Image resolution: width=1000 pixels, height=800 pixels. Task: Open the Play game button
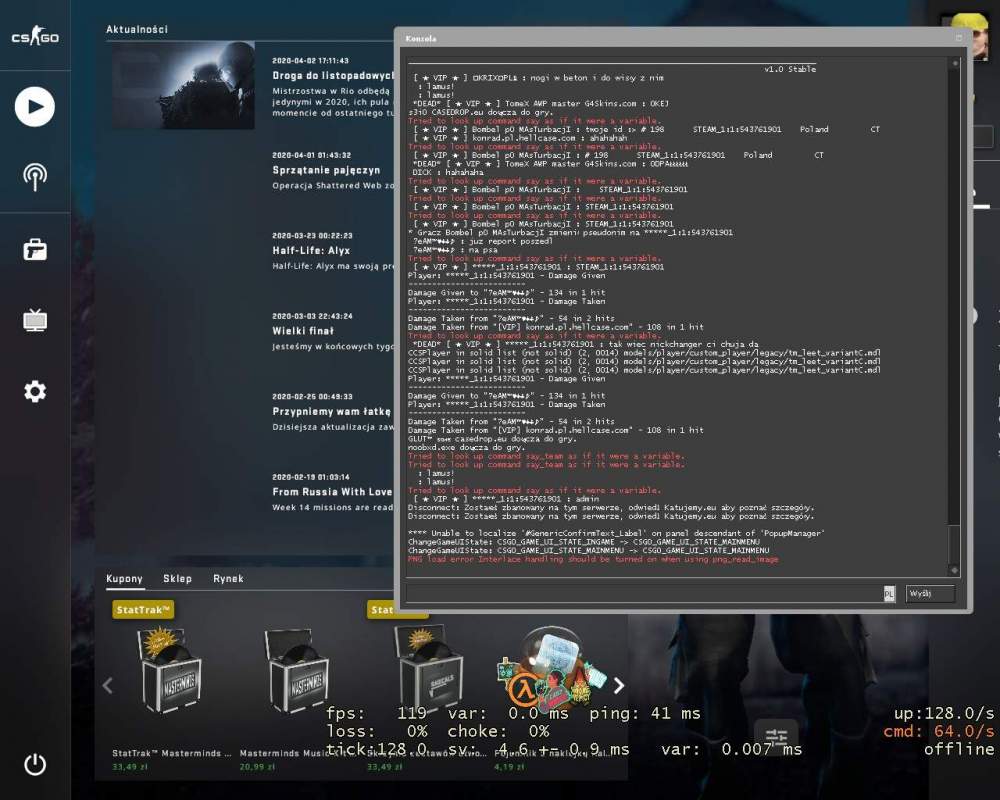tap(35, 107)
